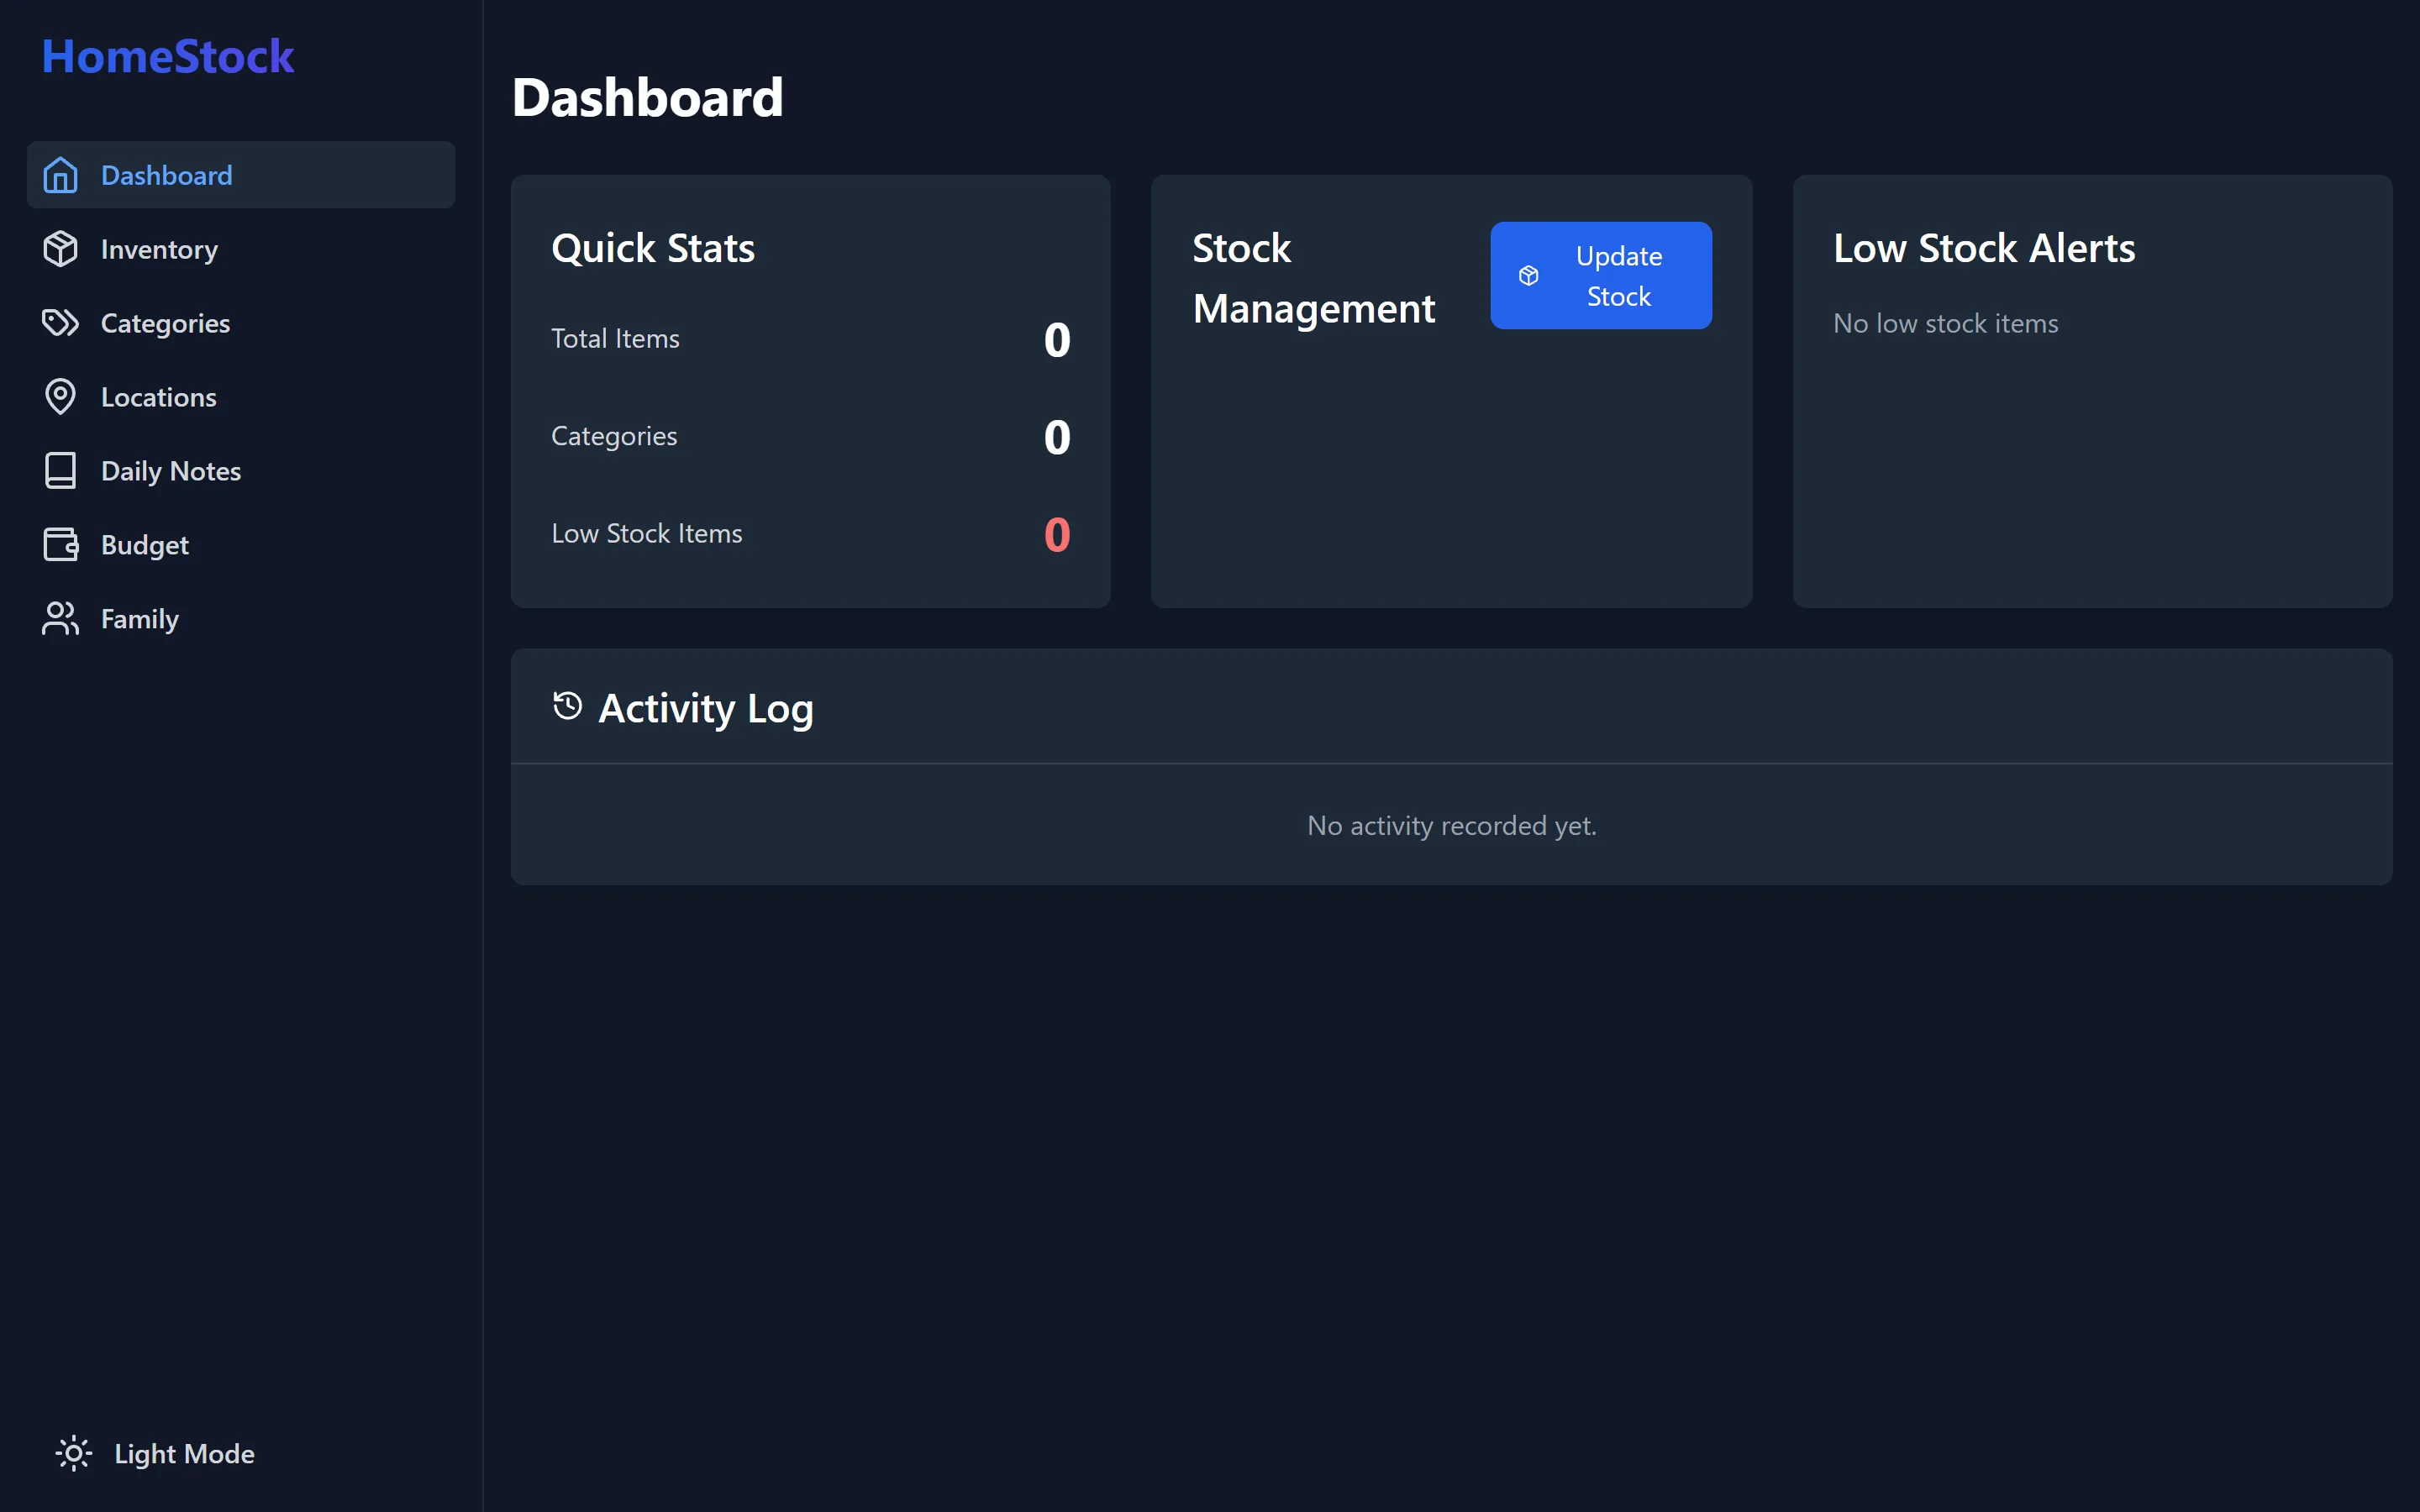The image size is (2420, 1512).
Task: Click the Budget wallet icon
Action: [x=60, y=545]
